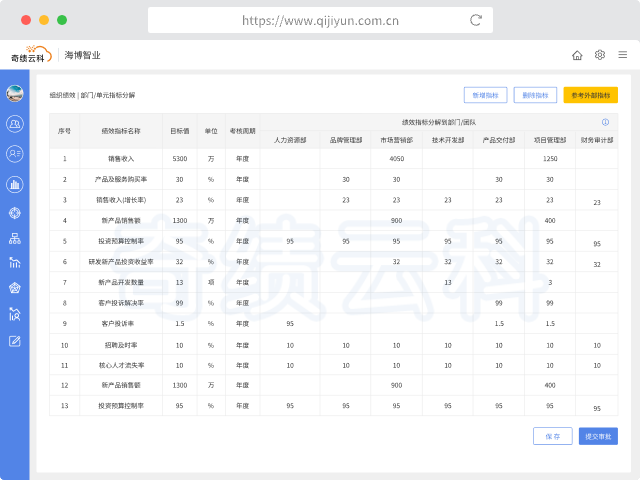This screenshot has height=480, width=640.
Task: Click the contact card icon in sidebar
Action: coord(15,153)
